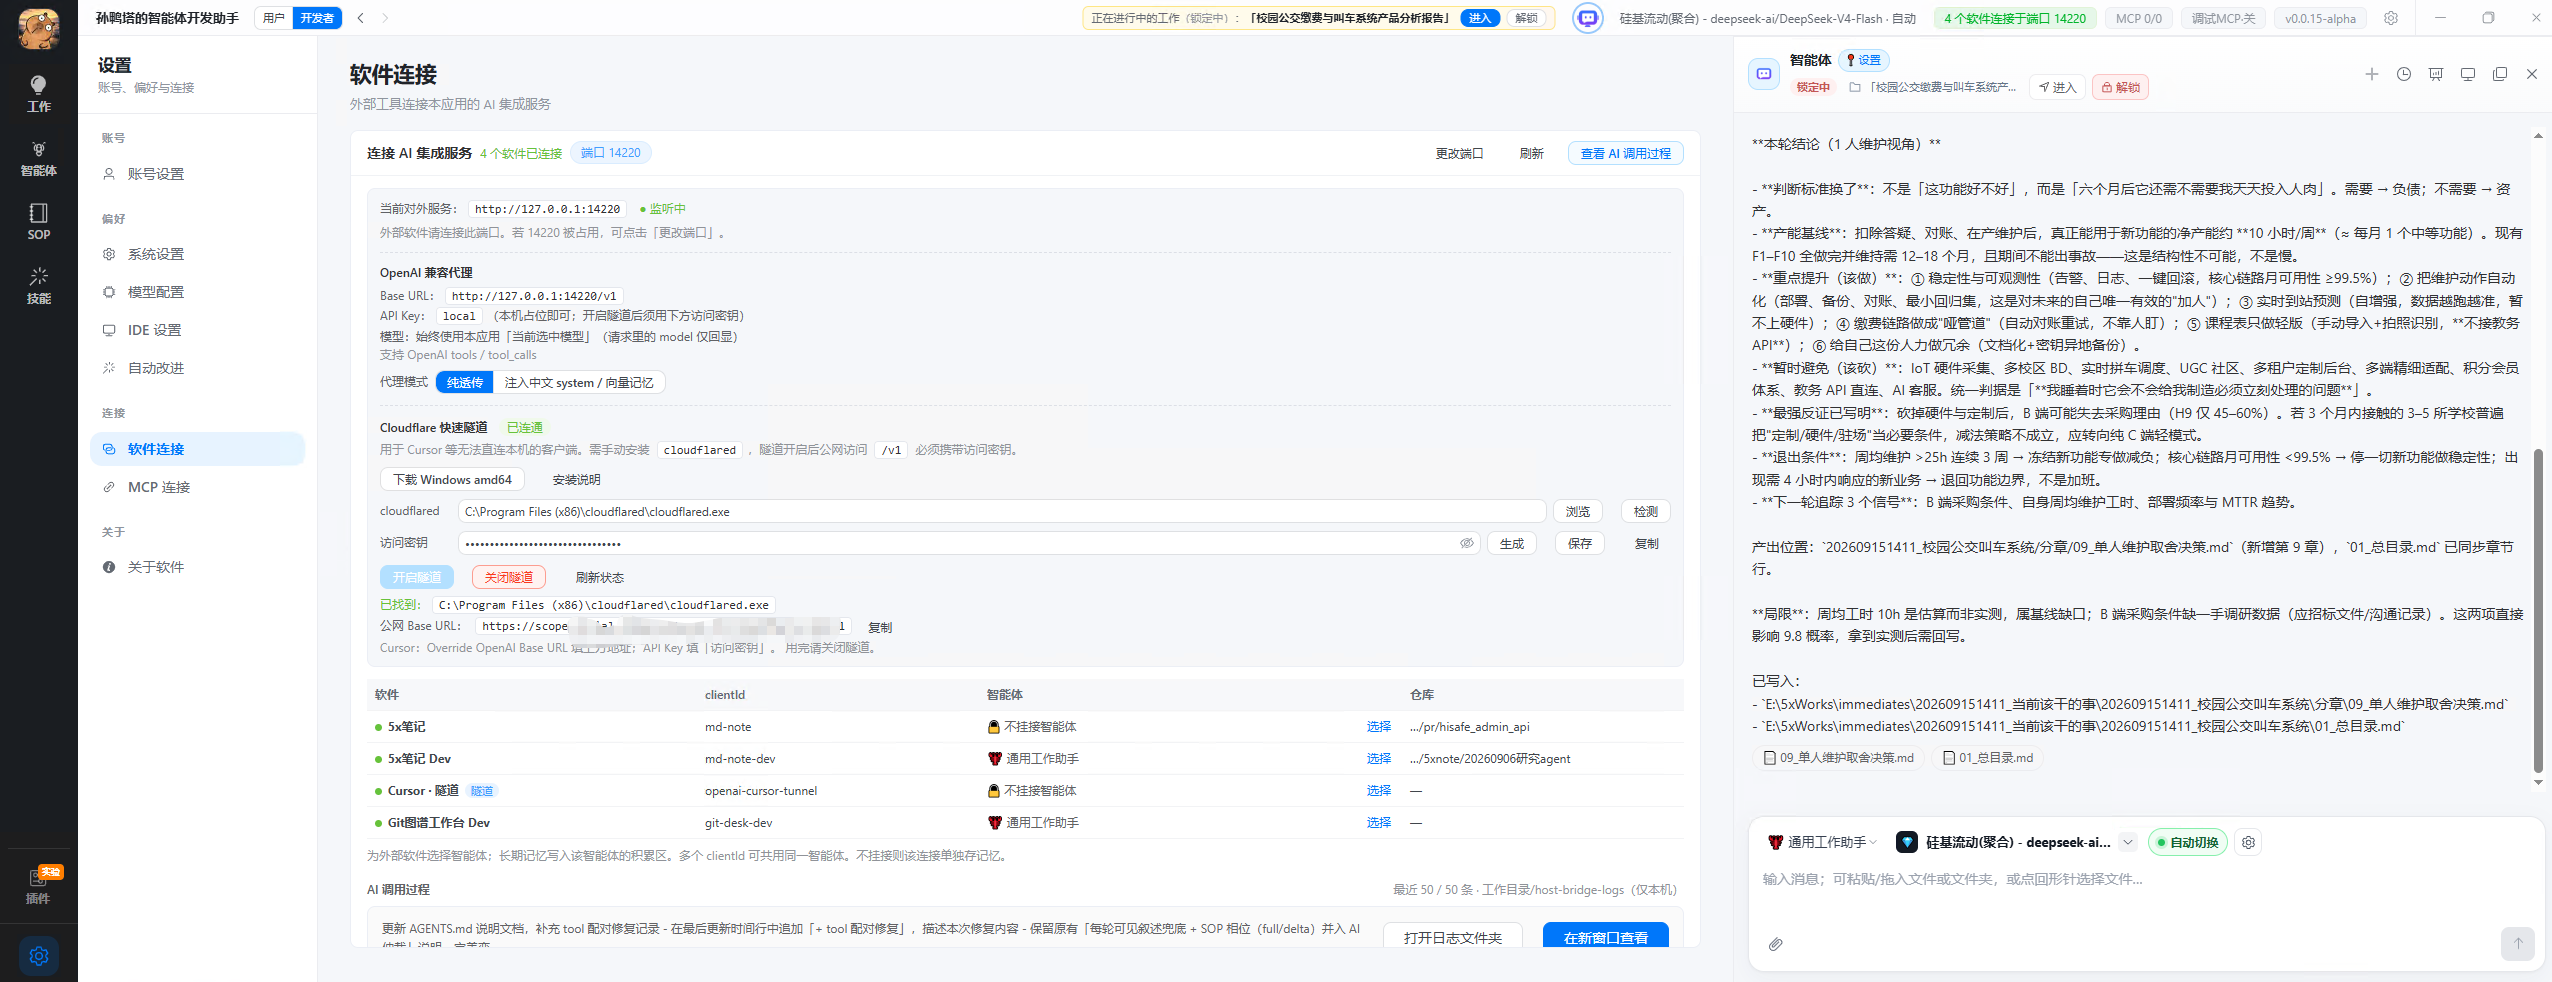Open the 插件 plugins section
This screenshot has height=982, width=2552.
[38, 886]
